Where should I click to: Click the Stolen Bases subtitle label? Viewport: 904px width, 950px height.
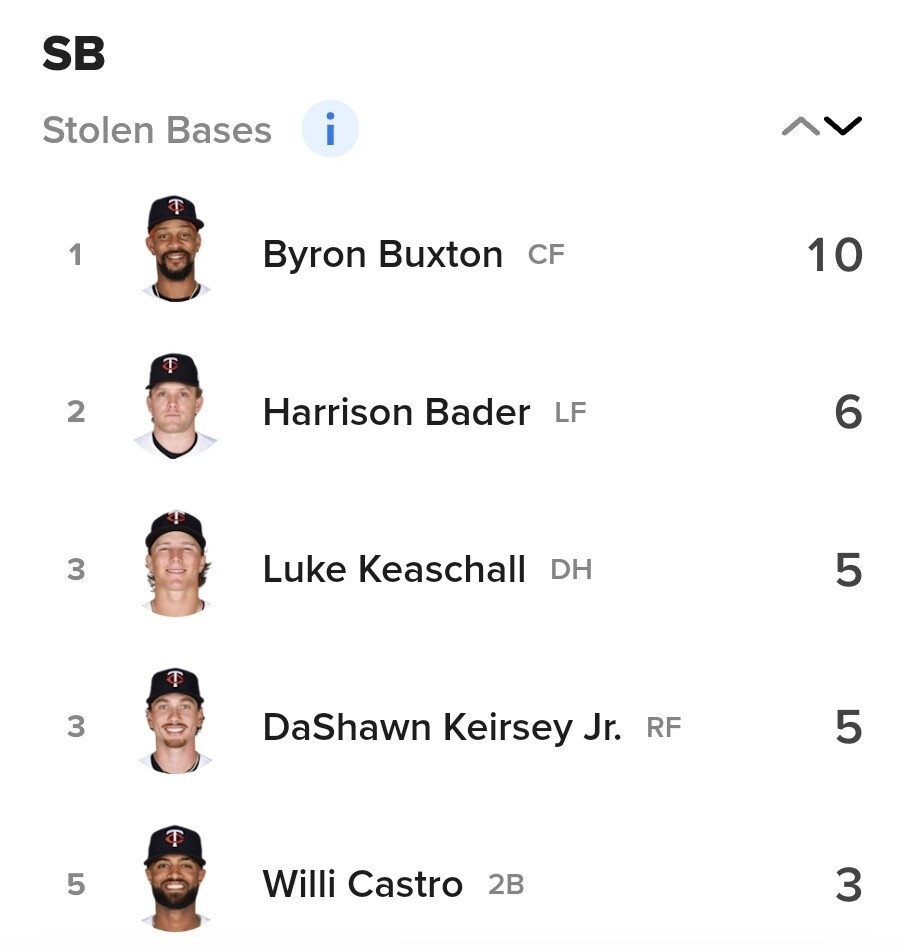[x=157, y=130]
